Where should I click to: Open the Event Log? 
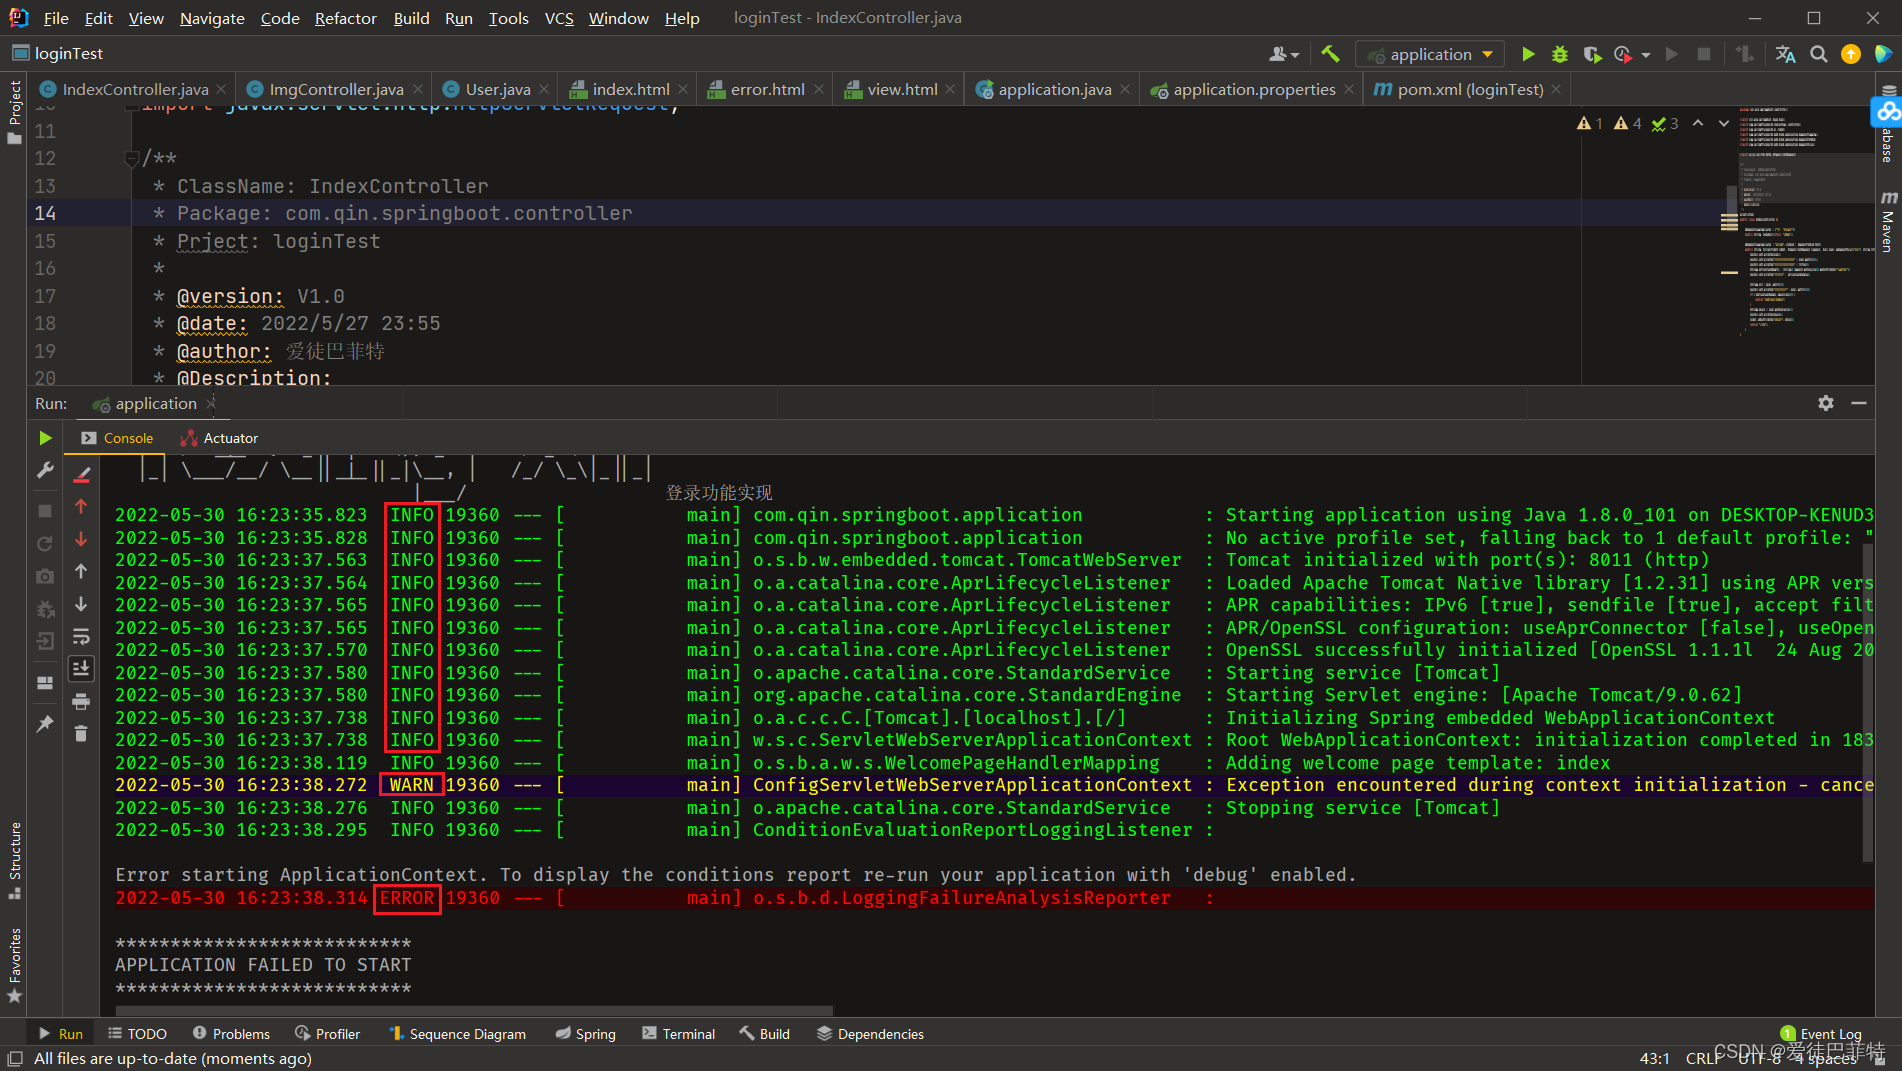click(x=1821, y=1034)
